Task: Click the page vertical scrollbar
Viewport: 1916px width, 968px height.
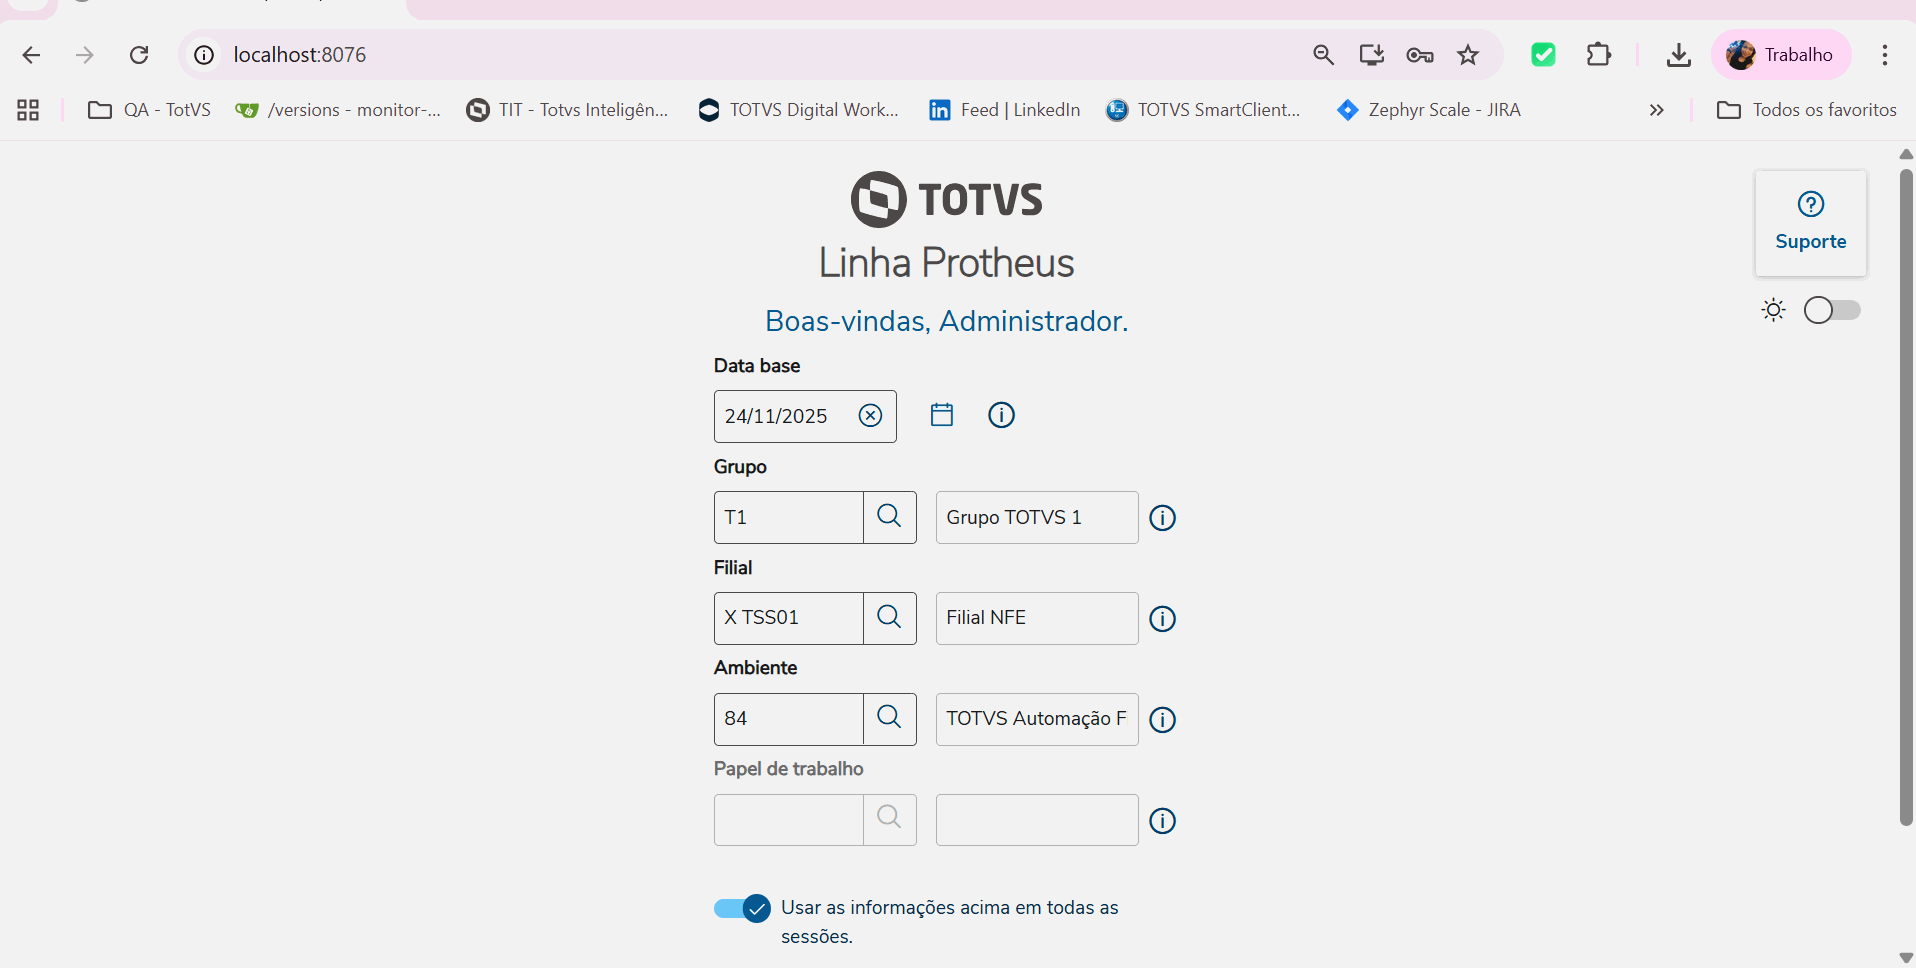Action: coord(1906,497)
